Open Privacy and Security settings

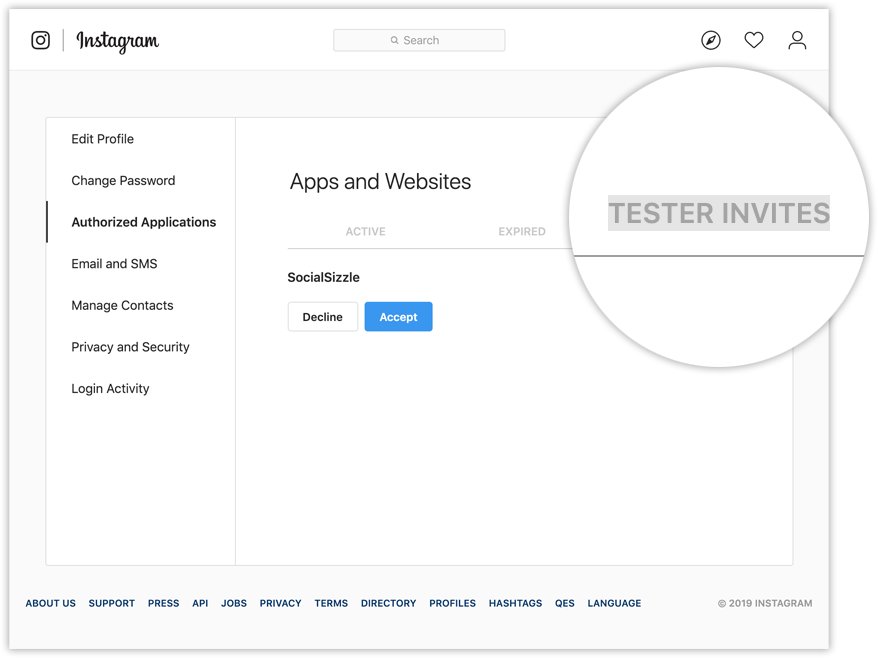coord(130,347)
